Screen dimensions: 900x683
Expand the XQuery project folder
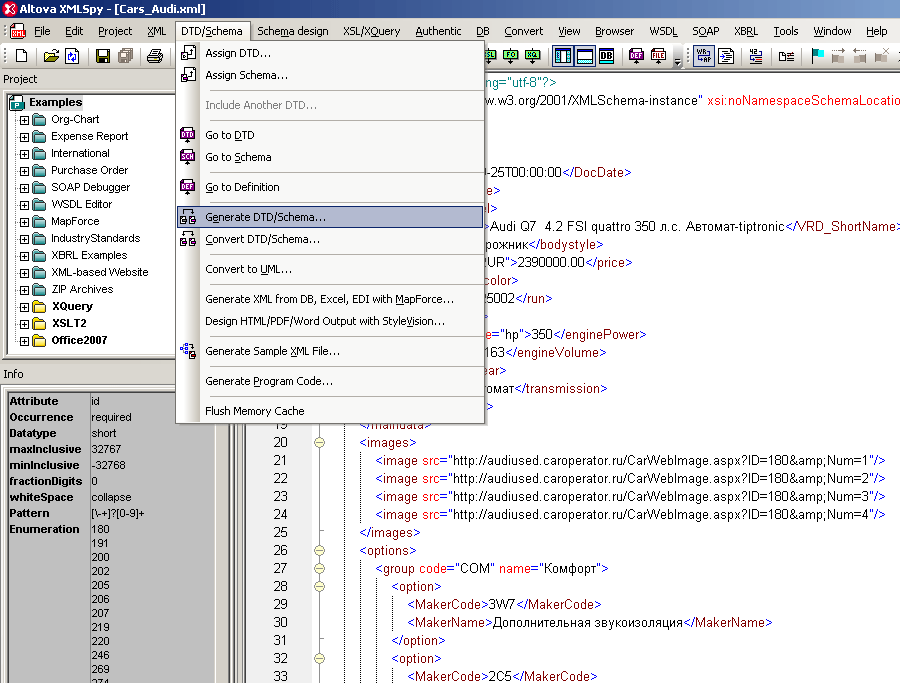[24, 307]
